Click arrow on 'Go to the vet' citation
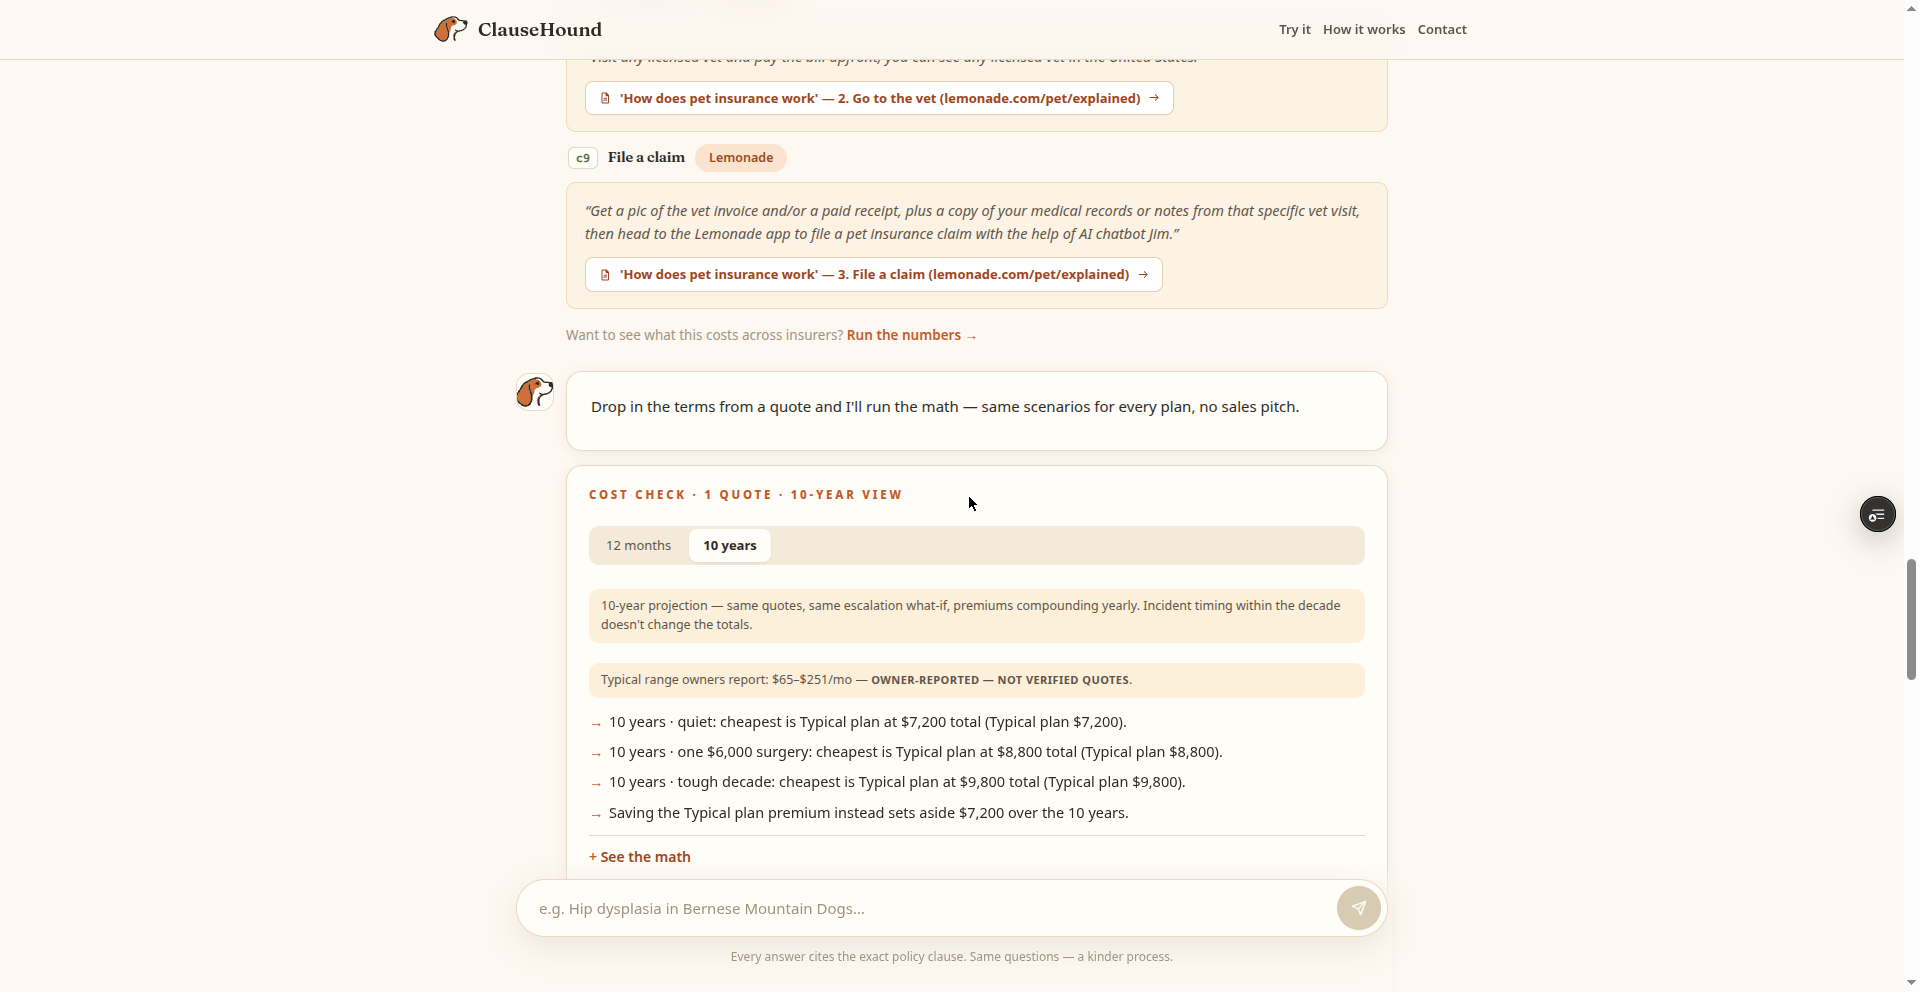 pyautogui.click(x=1154, y=98)
